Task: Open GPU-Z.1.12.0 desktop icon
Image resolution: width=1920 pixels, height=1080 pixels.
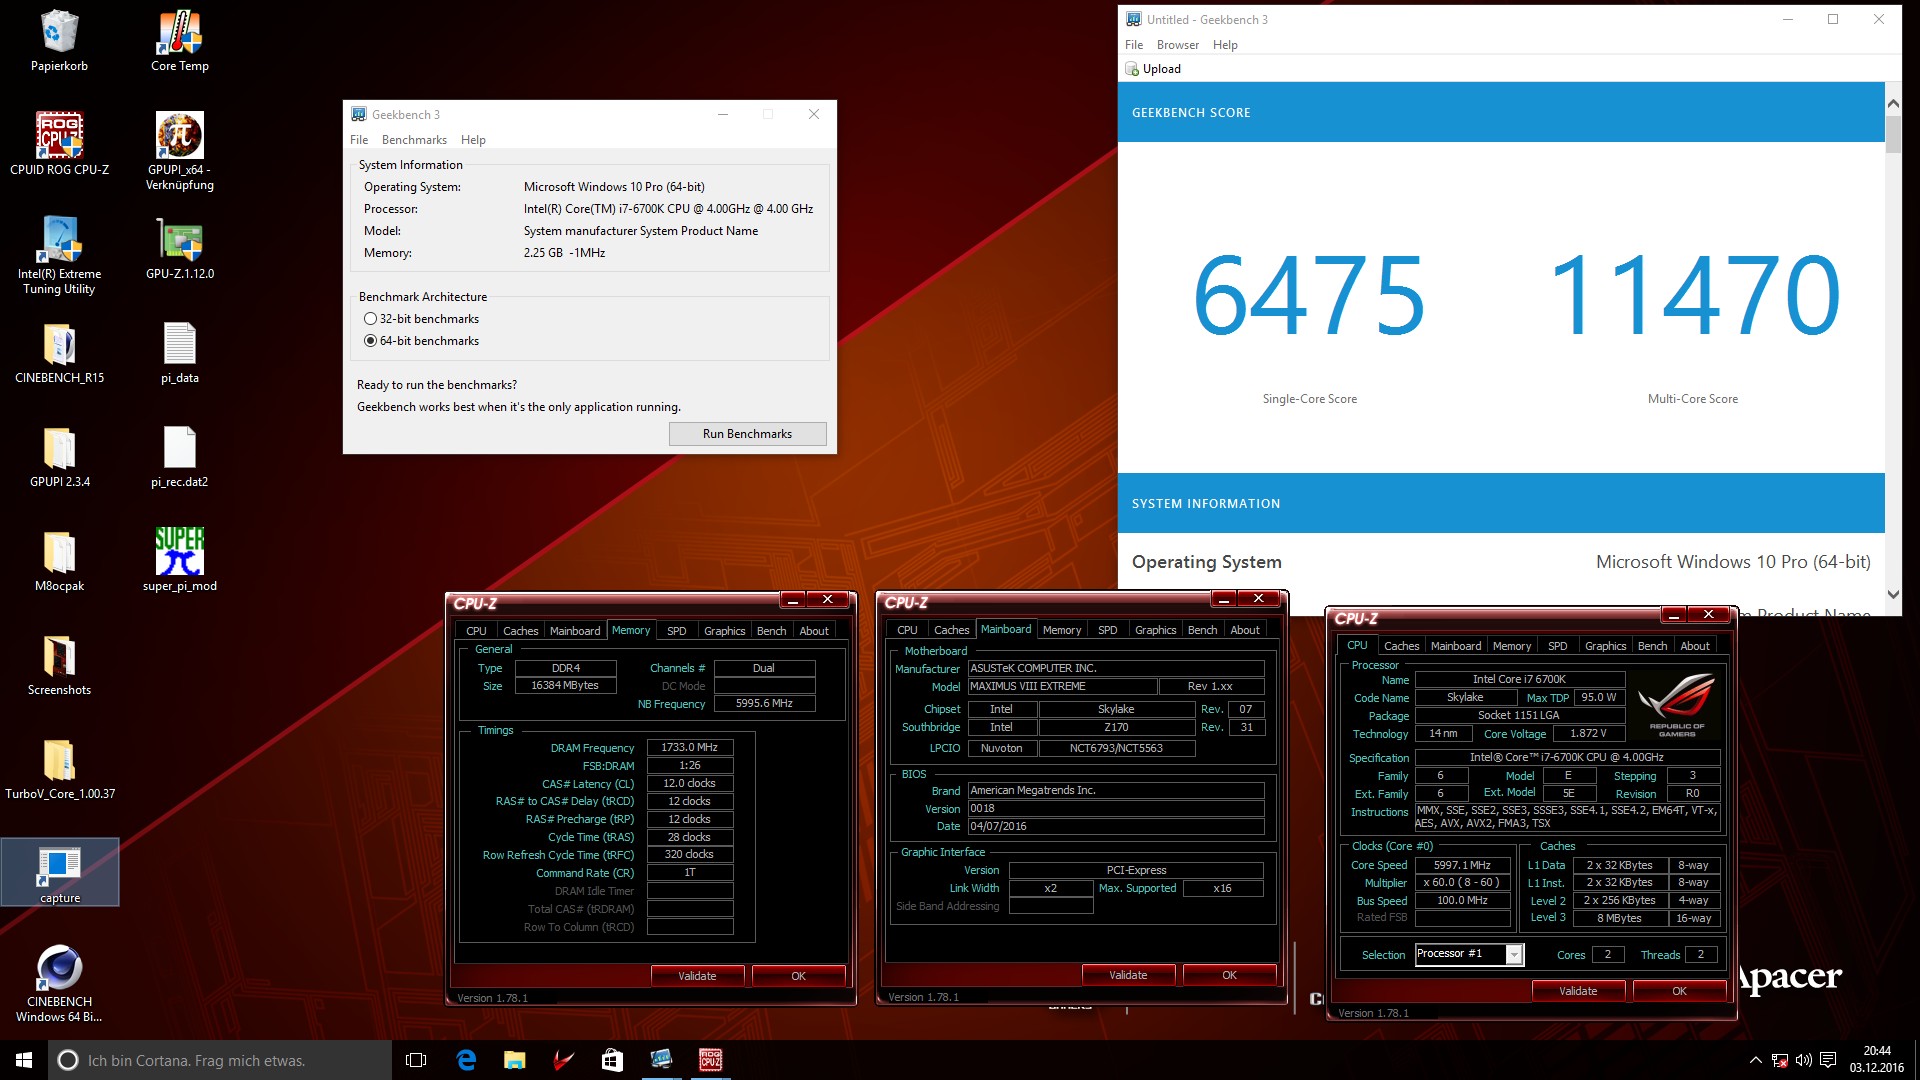Action: click(180, 248)
